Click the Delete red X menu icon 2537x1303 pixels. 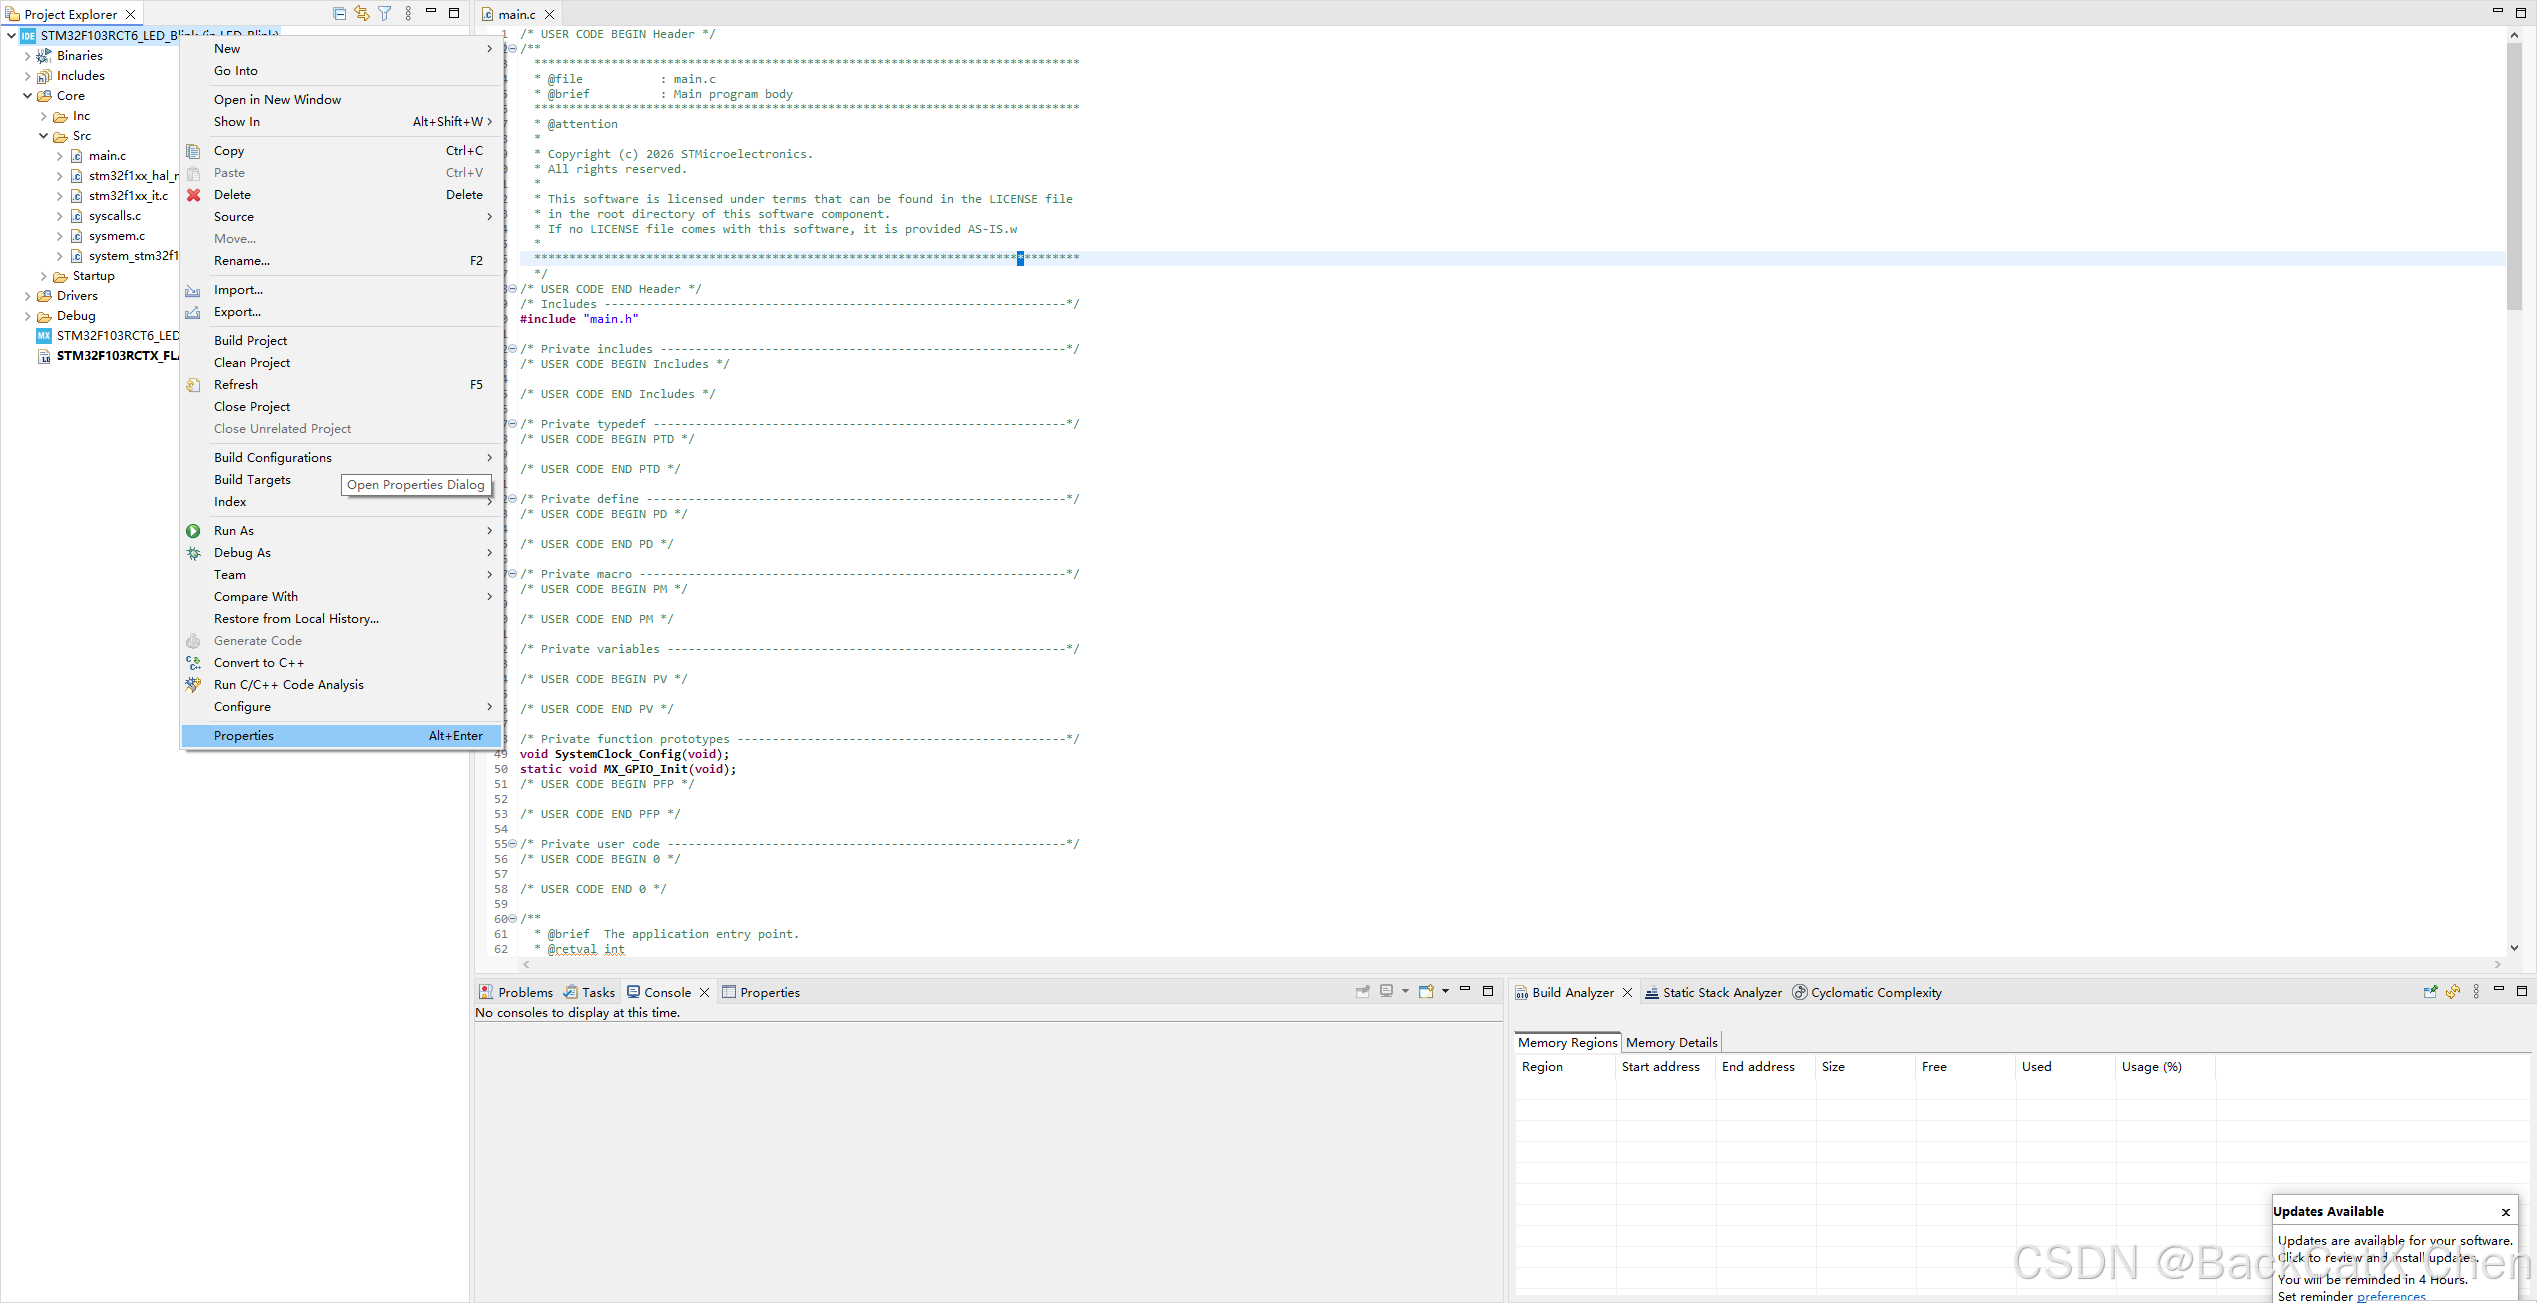pos(194,195)
